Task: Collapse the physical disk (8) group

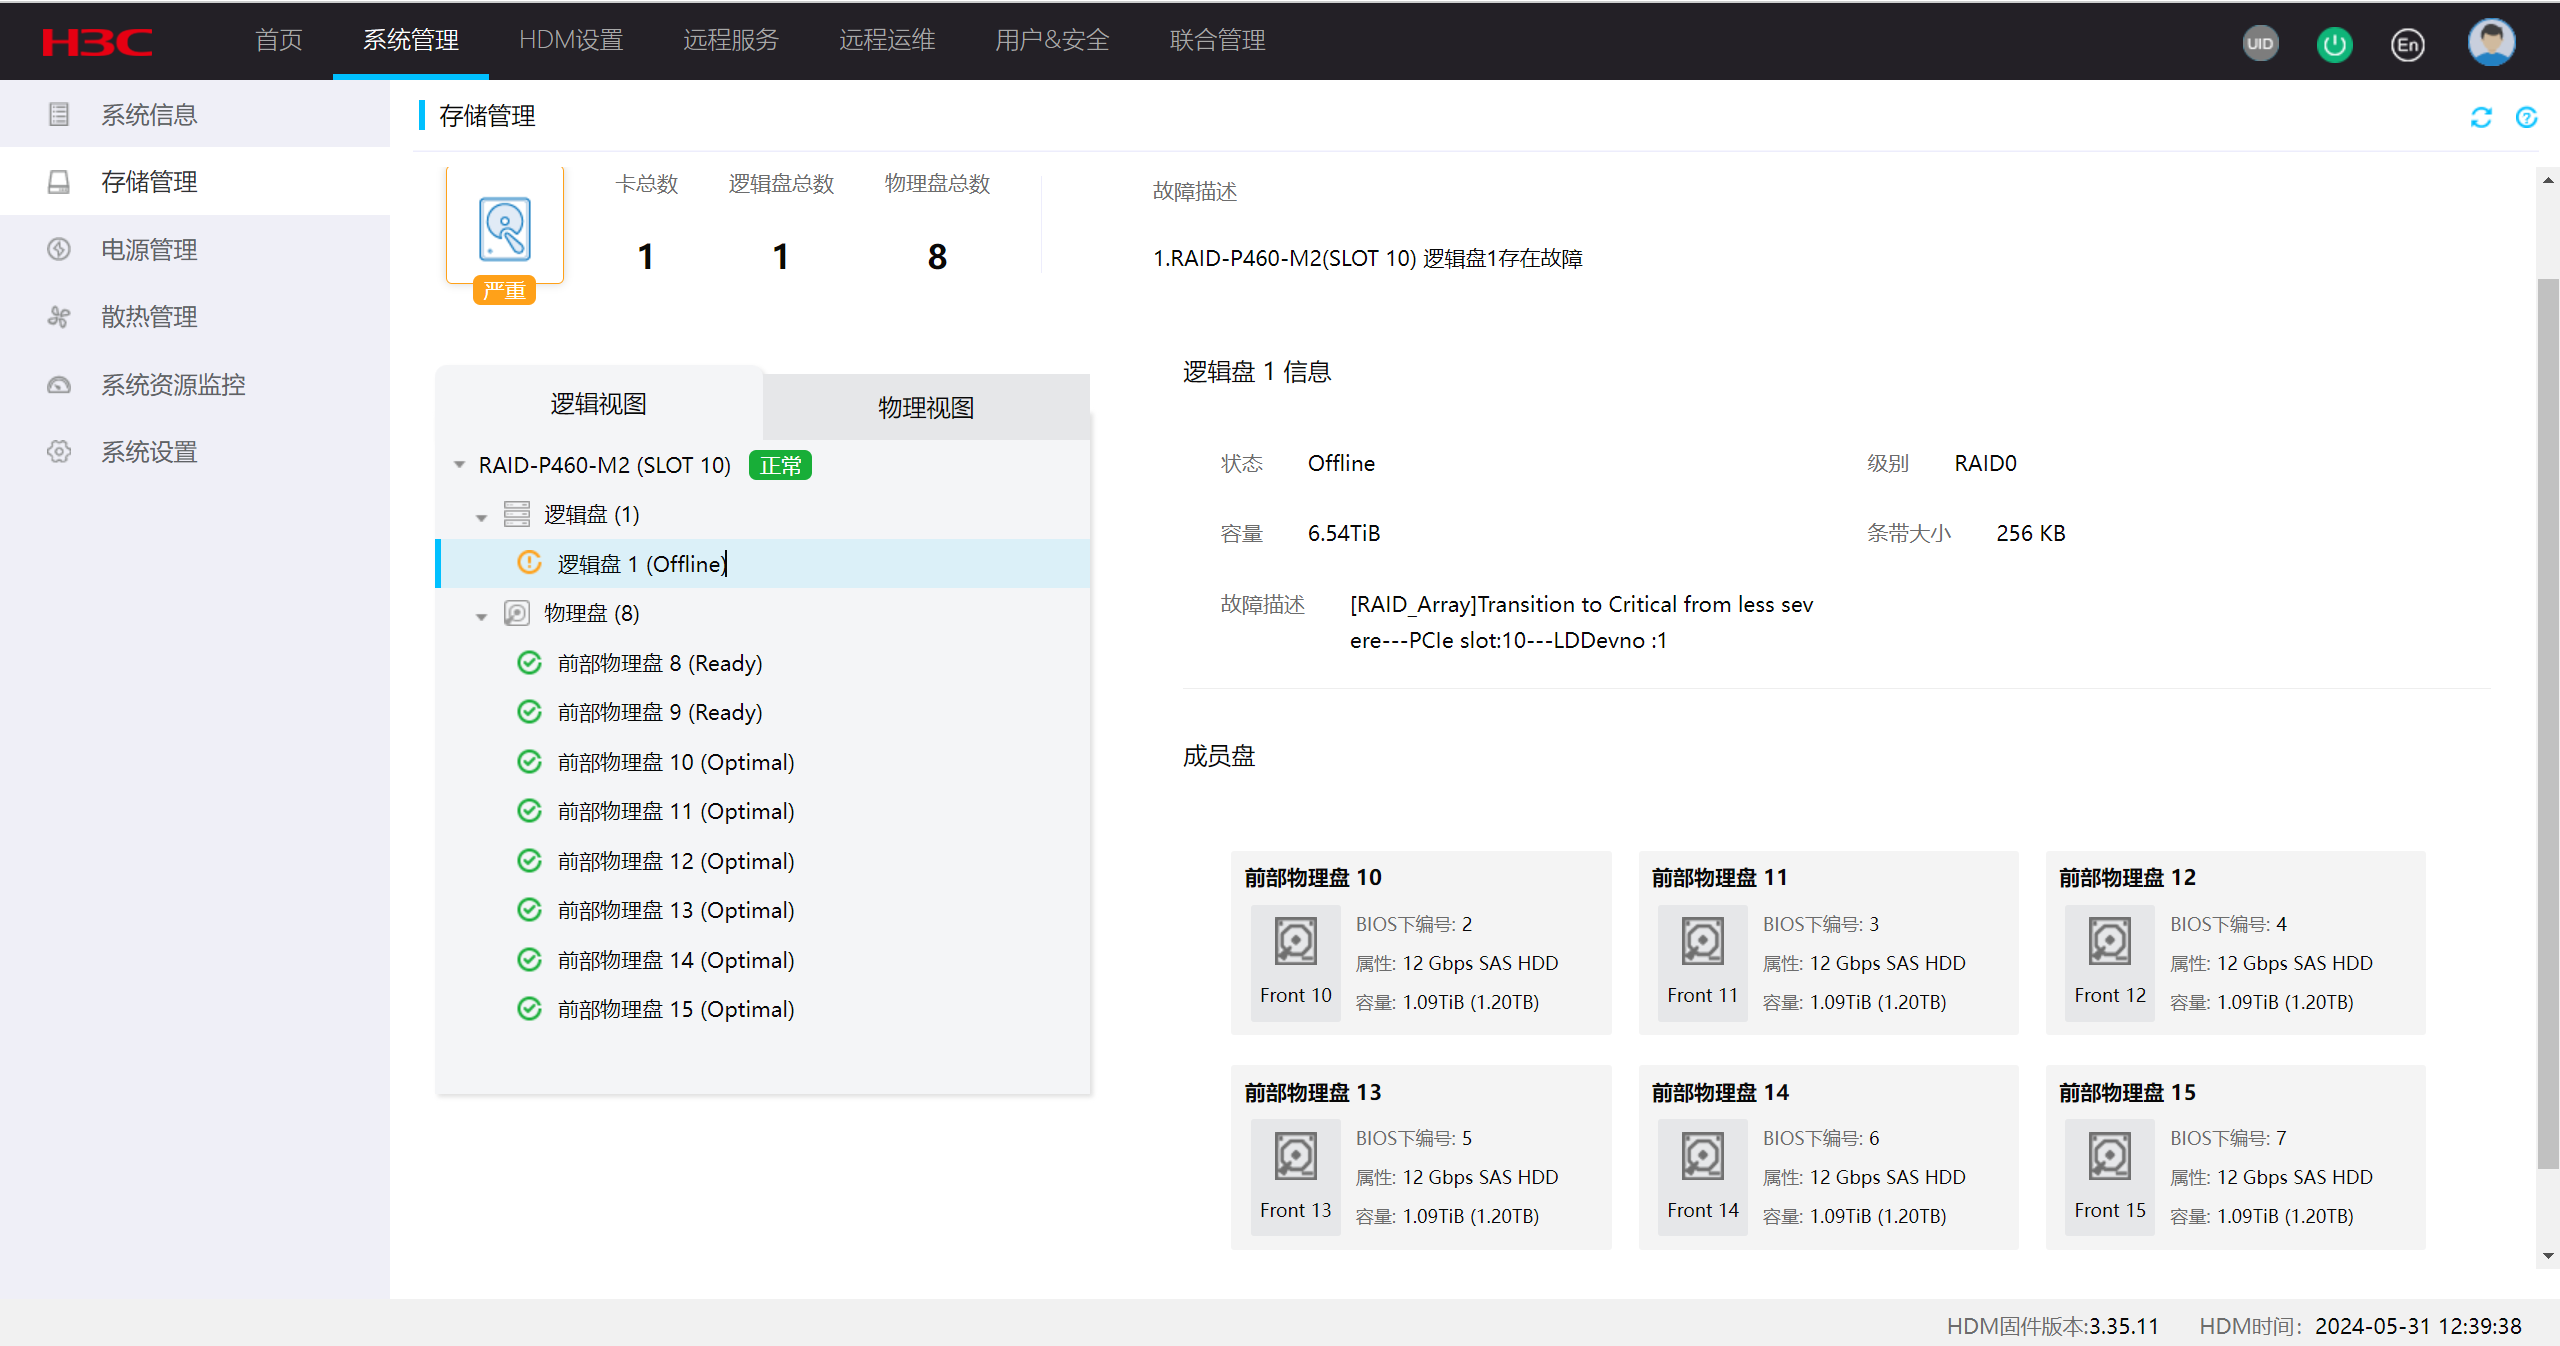Action: 481,615
